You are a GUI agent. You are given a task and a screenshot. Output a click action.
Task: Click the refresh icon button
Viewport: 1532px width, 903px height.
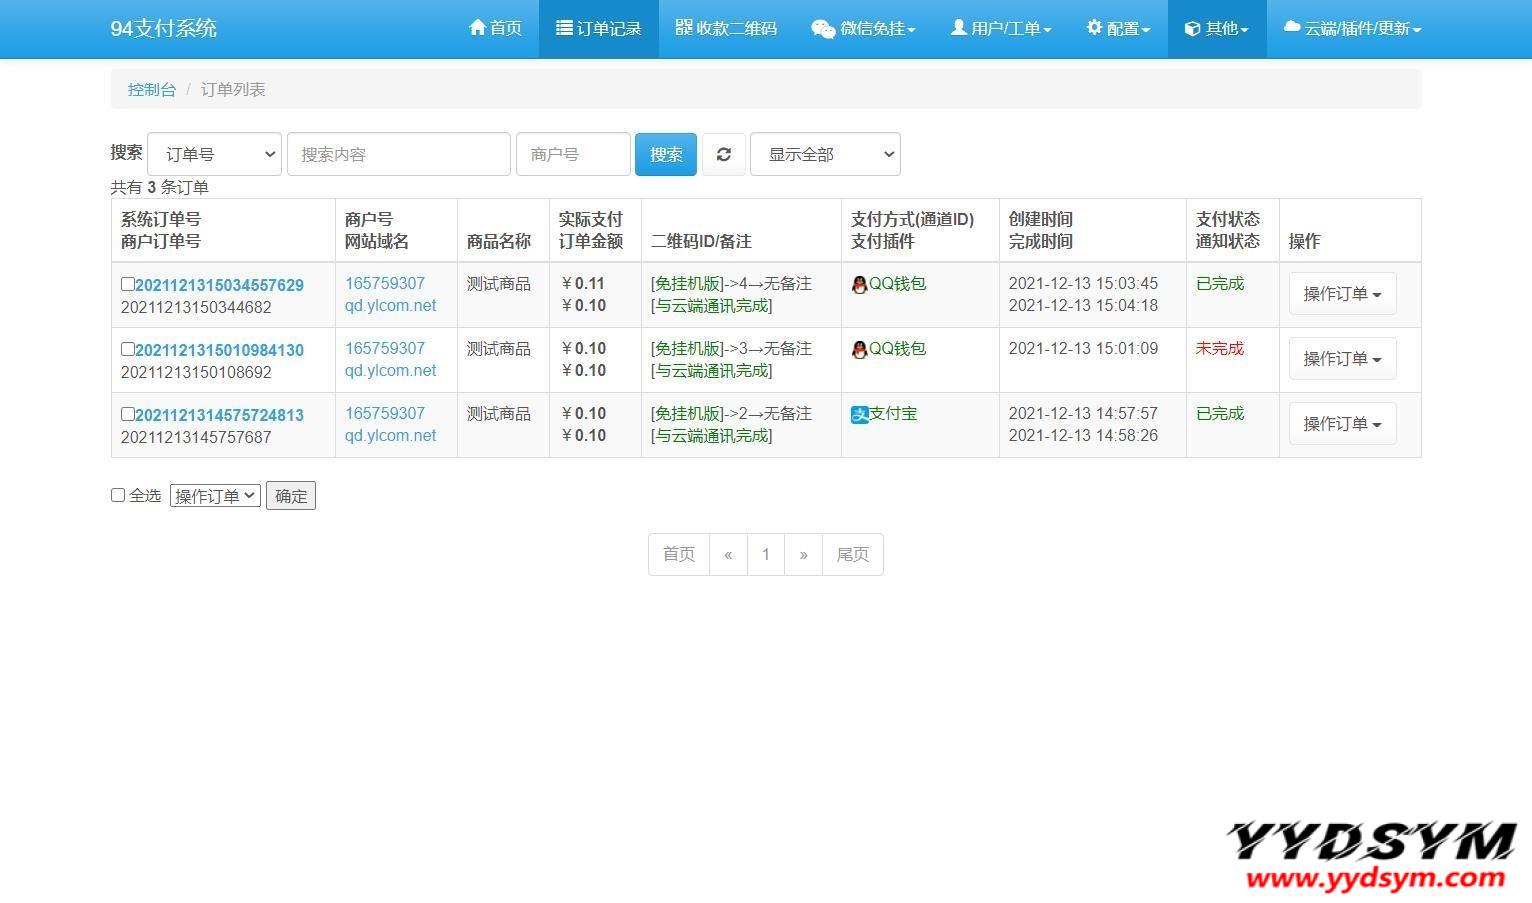[723, 154]
